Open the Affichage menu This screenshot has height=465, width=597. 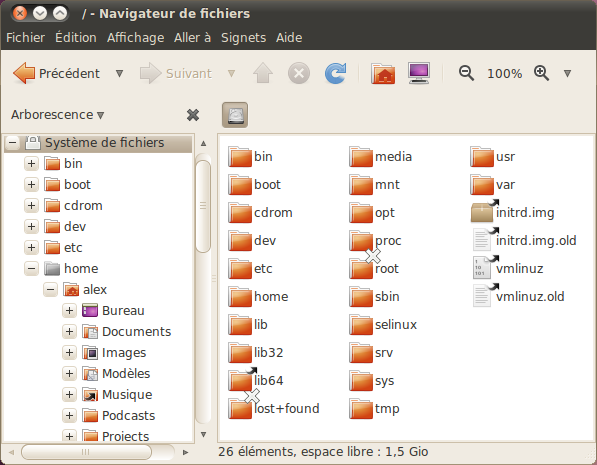click(136, 37)
